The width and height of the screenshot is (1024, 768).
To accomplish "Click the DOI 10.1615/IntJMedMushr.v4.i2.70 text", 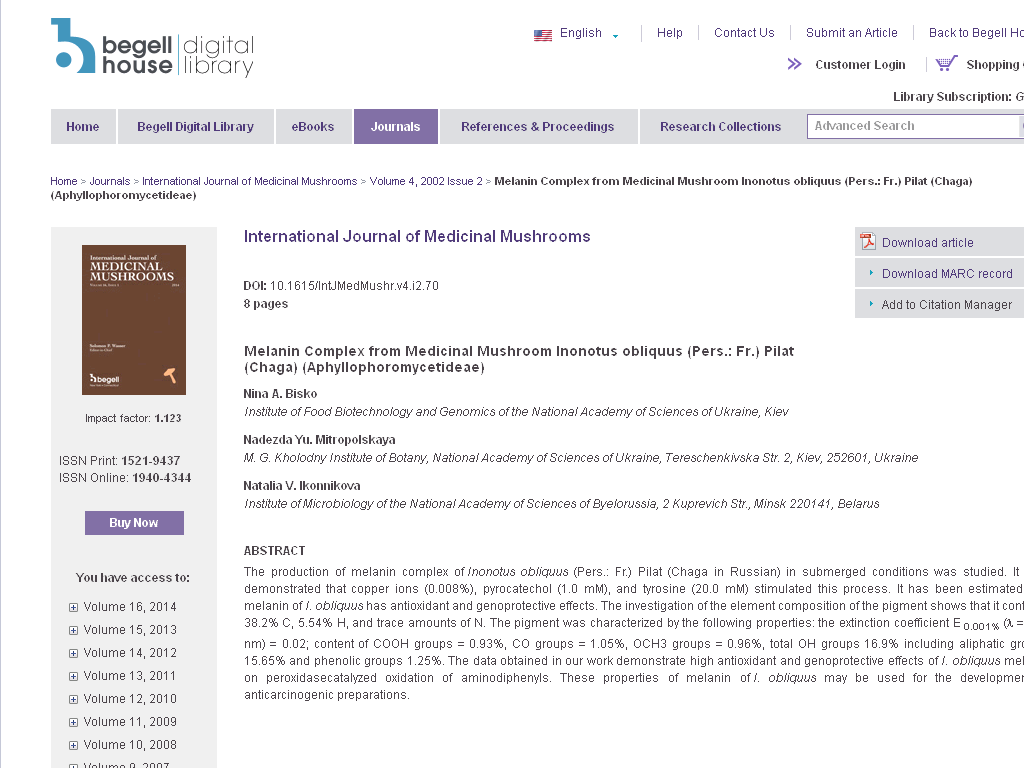I will (x=341, y=286).
